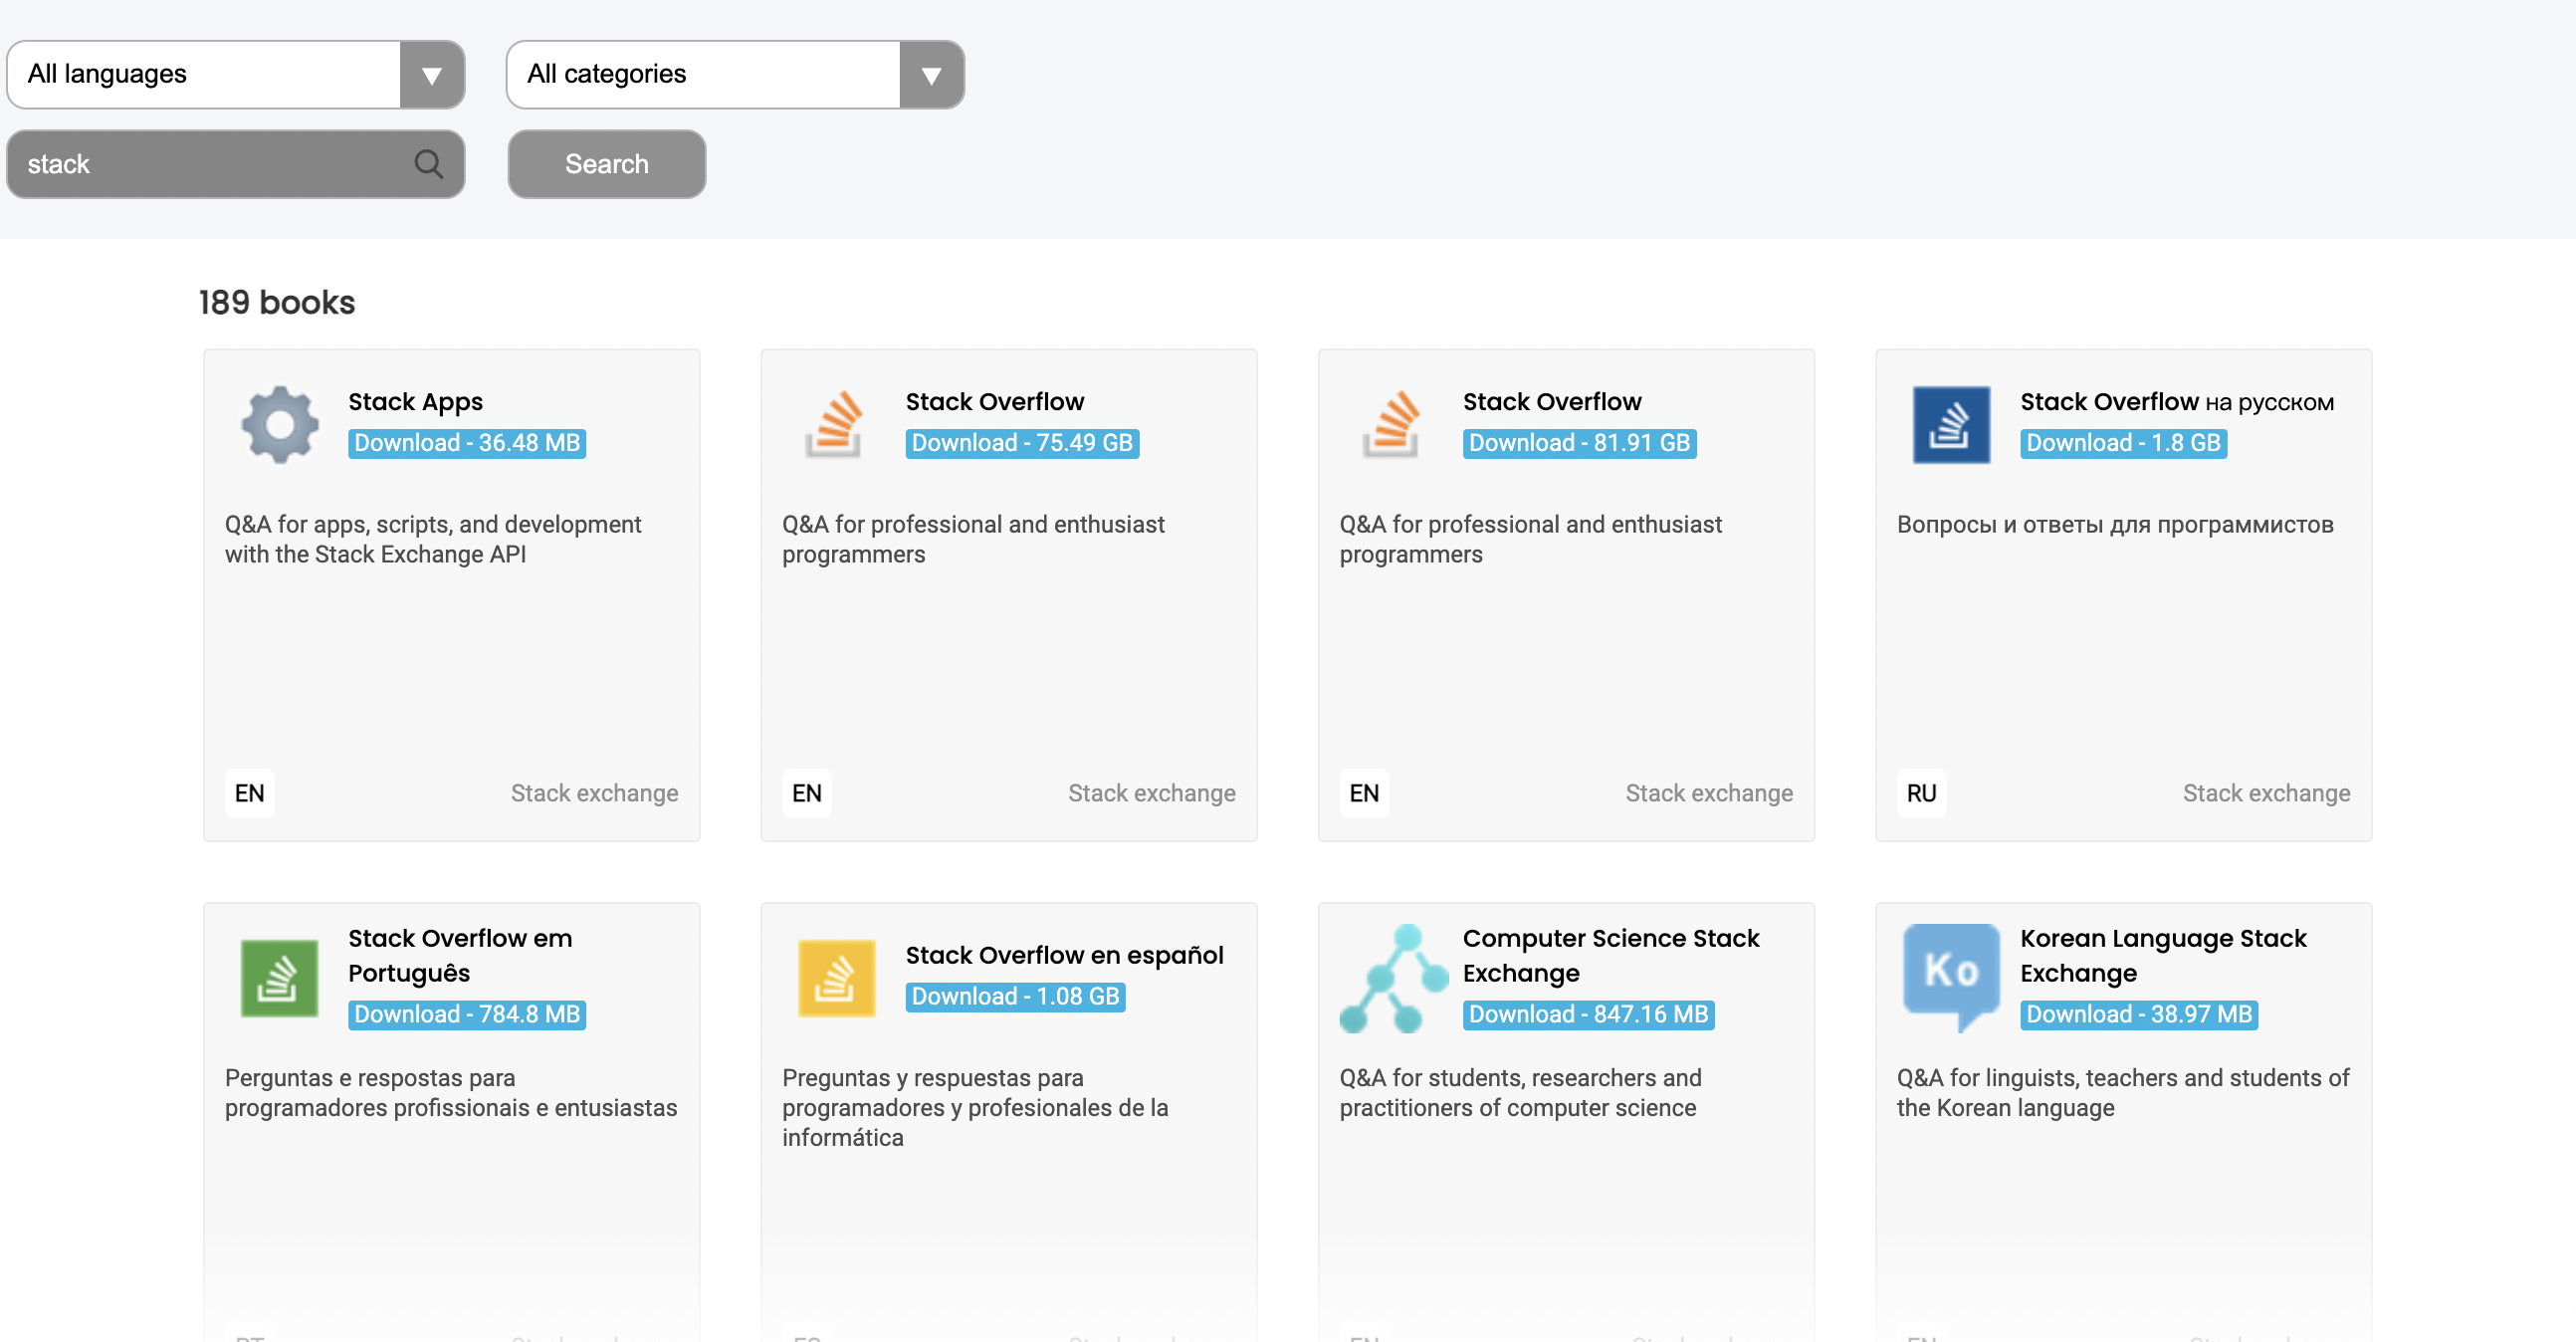
Task: Click 'Stack exchange' on 81.91 GB card
Action: coord(1709,793)
